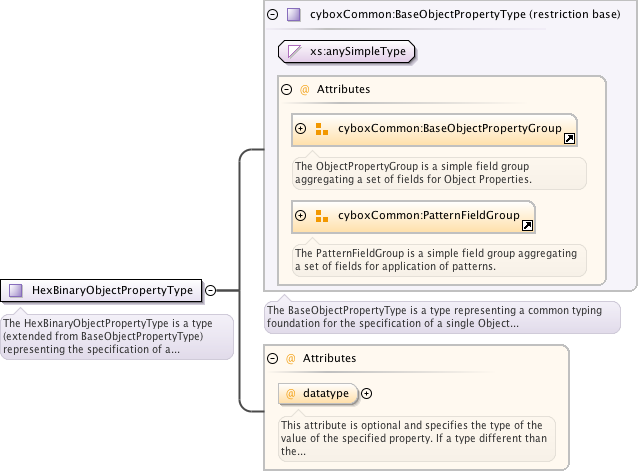The width and height of the screenshot is (639, 472).
Task: Expand the cyboxCommon:PatternFieldGroup node
Action: point(300,215)
